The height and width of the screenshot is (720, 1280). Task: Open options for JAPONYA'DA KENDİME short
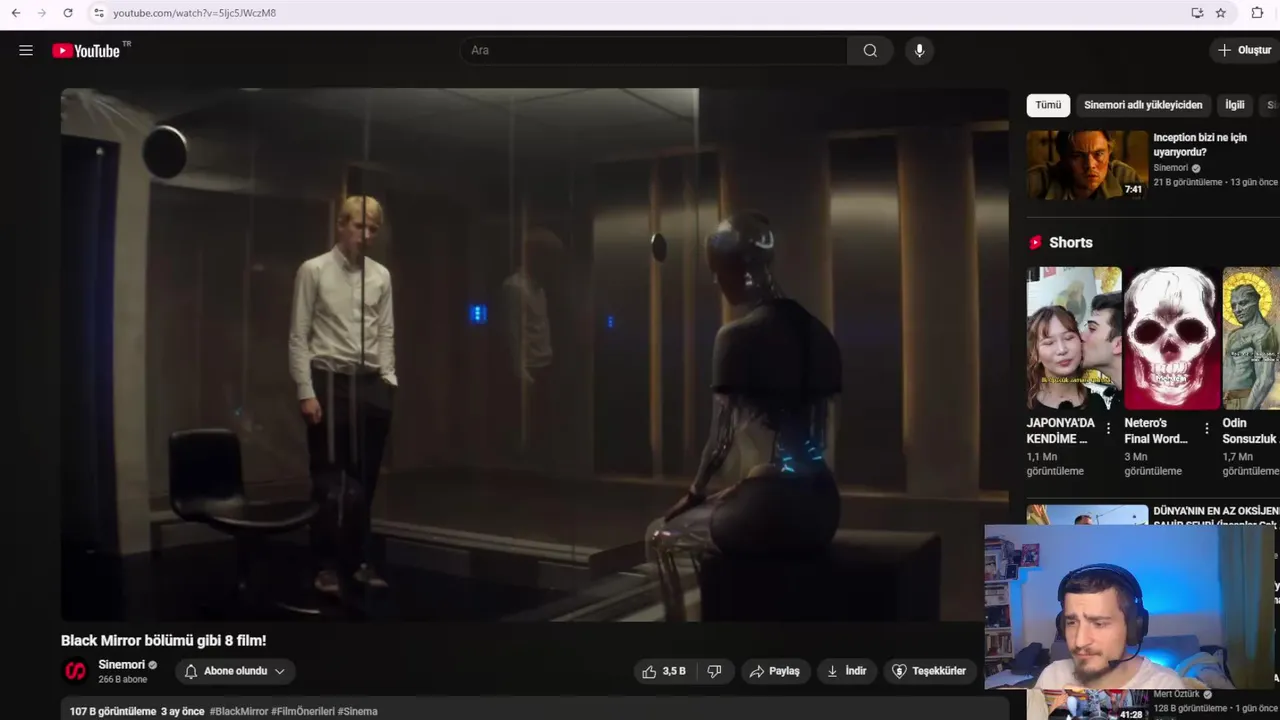(x=1108, y=428)
